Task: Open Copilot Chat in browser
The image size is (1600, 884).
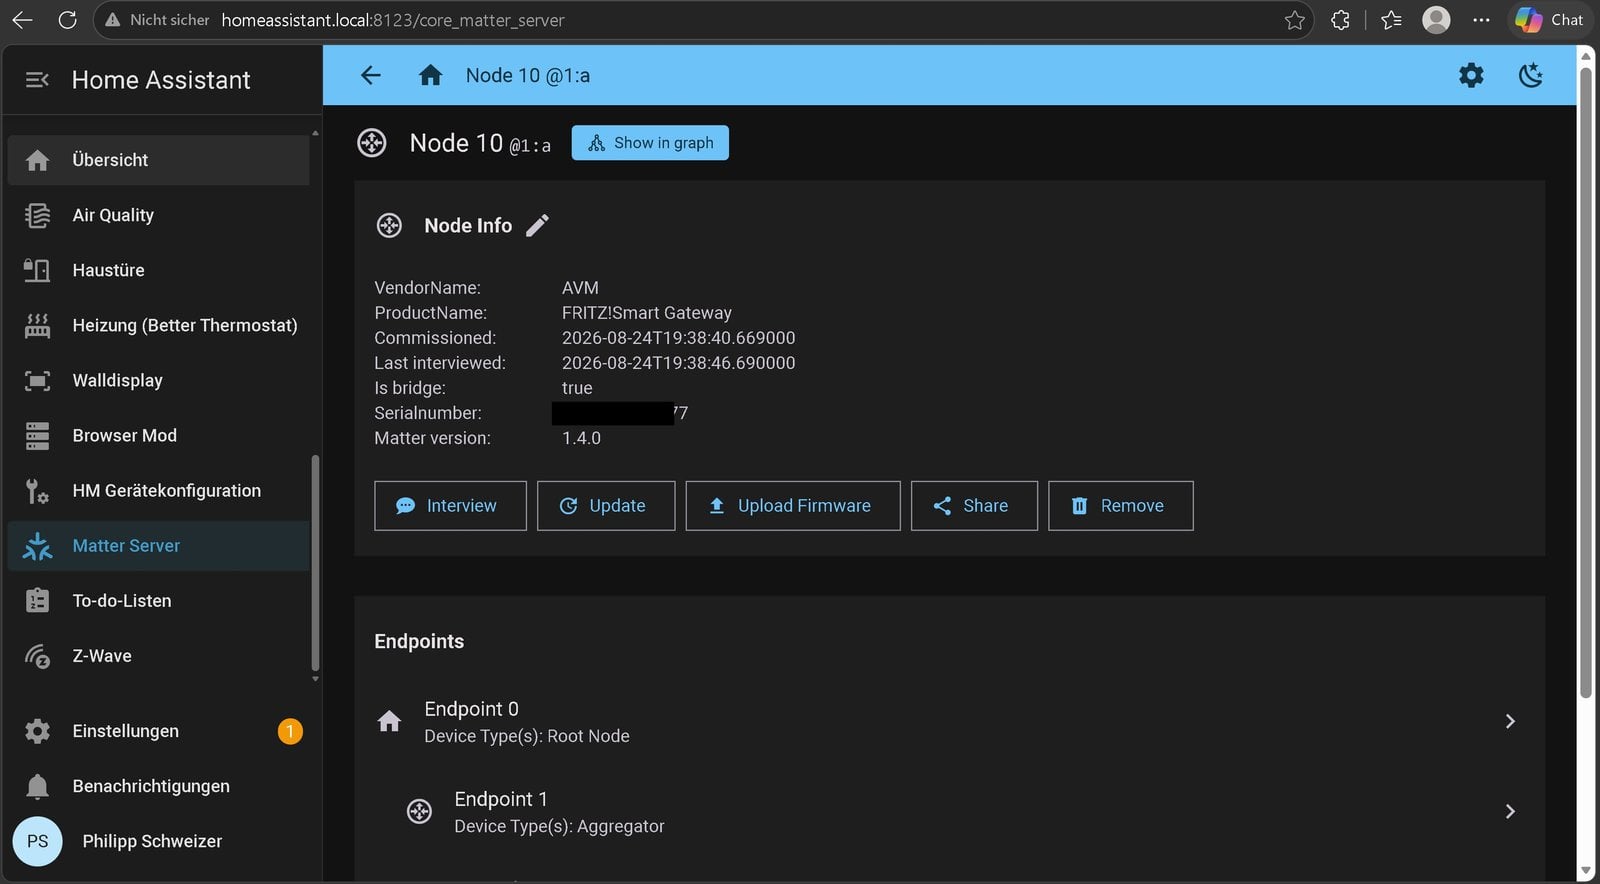Action: click(x=1549, y=20)
